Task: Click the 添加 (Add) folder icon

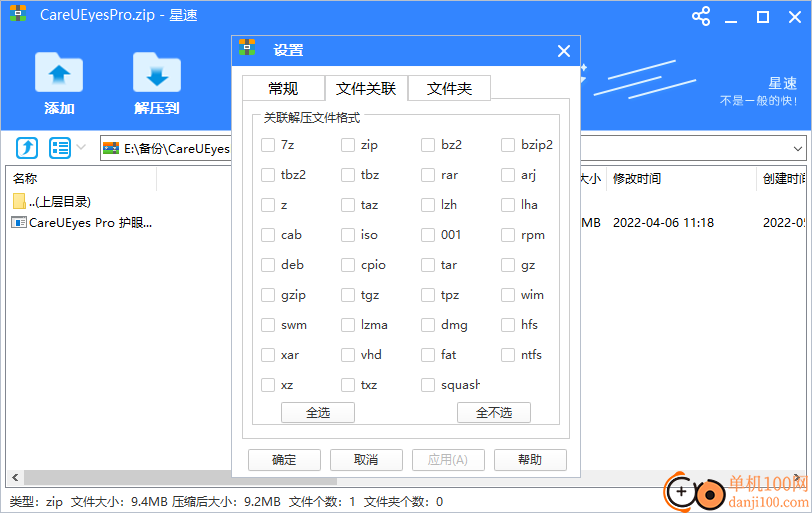Action: pos(59,74)
